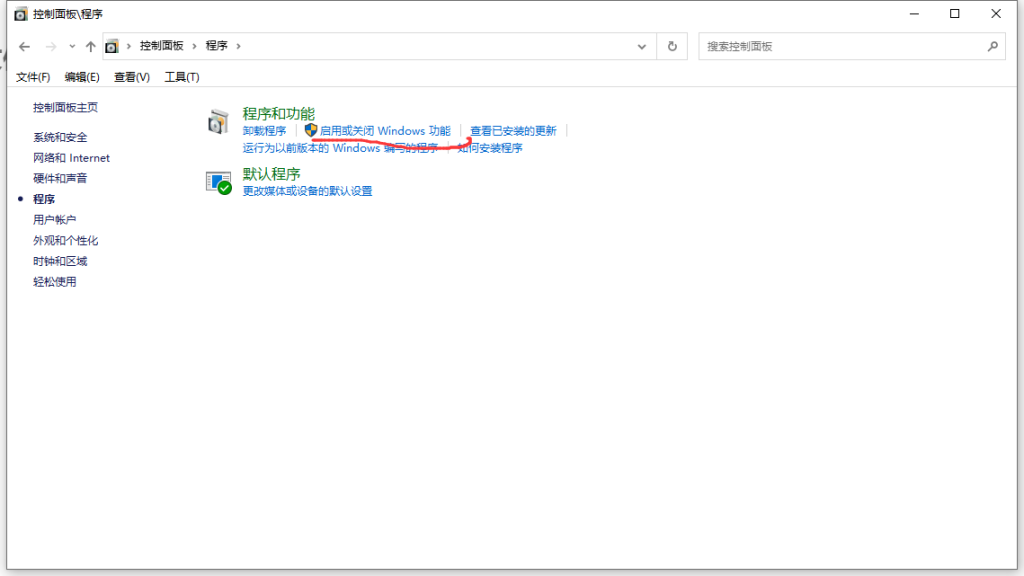Click 查看已安装的更新 link
1024x576 pixels.
[513, 131]
